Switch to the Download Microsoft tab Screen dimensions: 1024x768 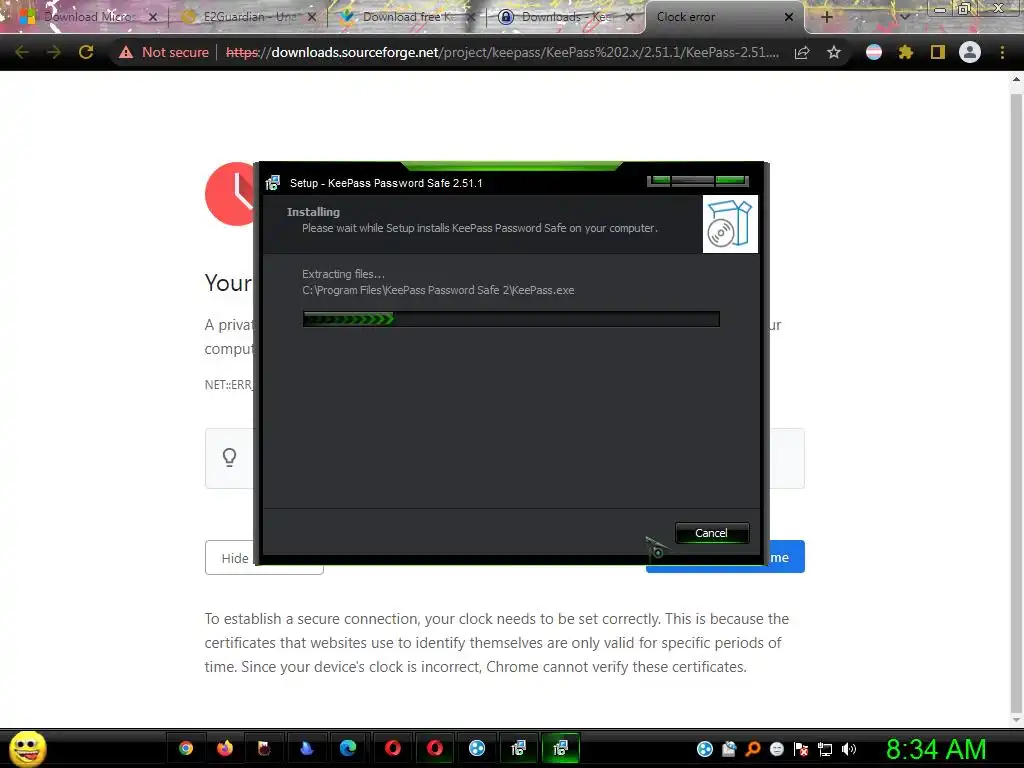point(89,17)
